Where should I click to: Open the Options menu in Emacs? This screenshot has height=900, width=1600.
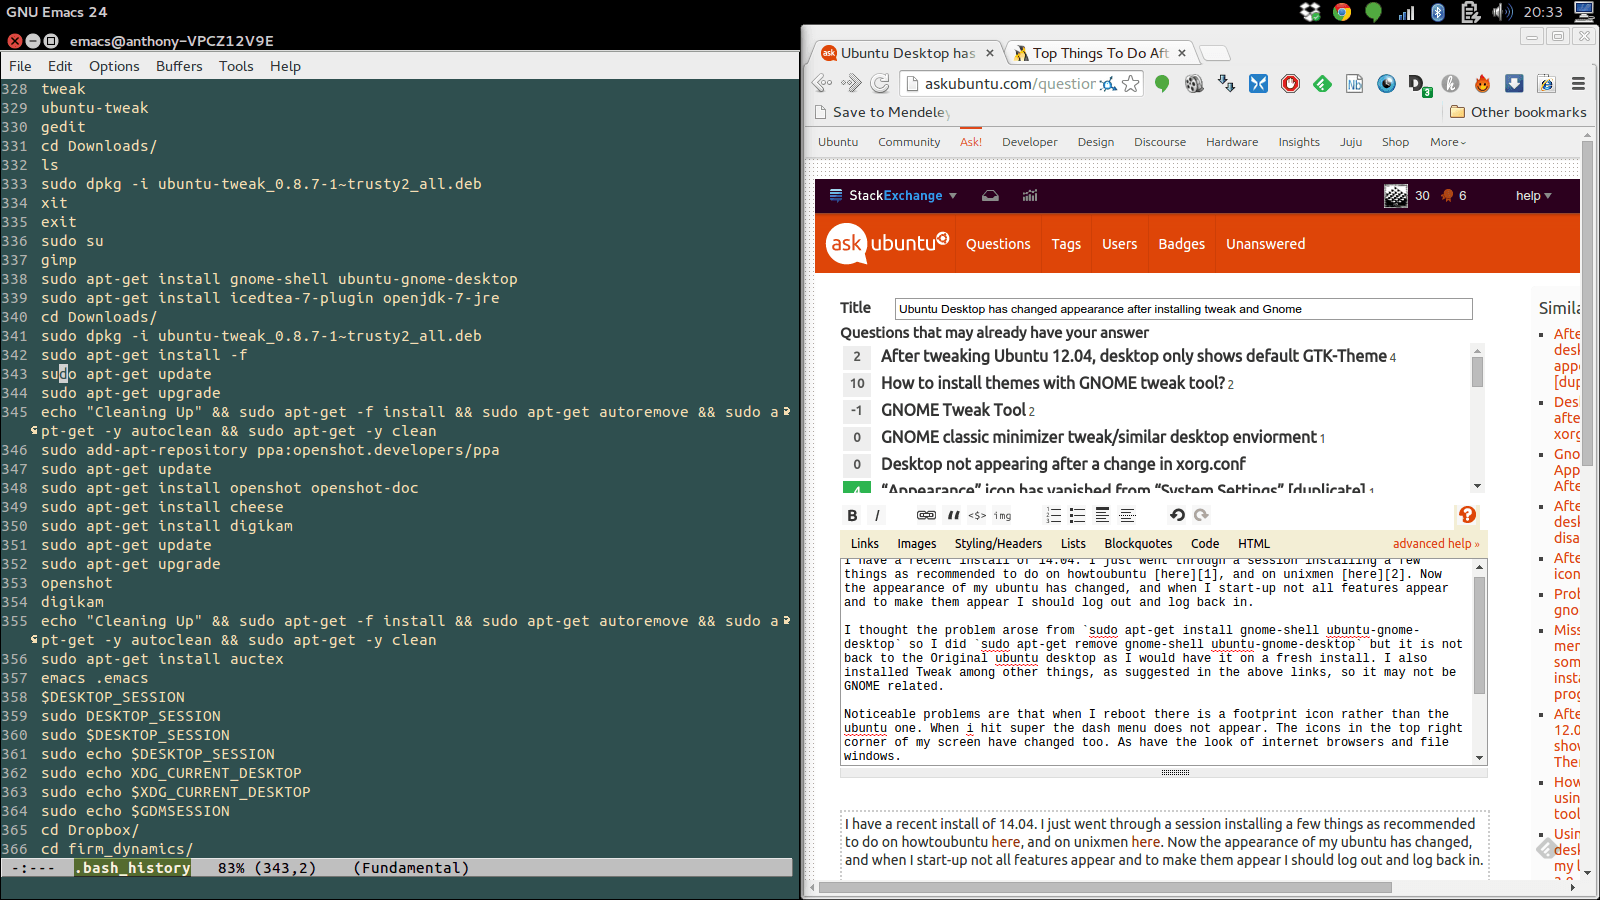point(114,66)
